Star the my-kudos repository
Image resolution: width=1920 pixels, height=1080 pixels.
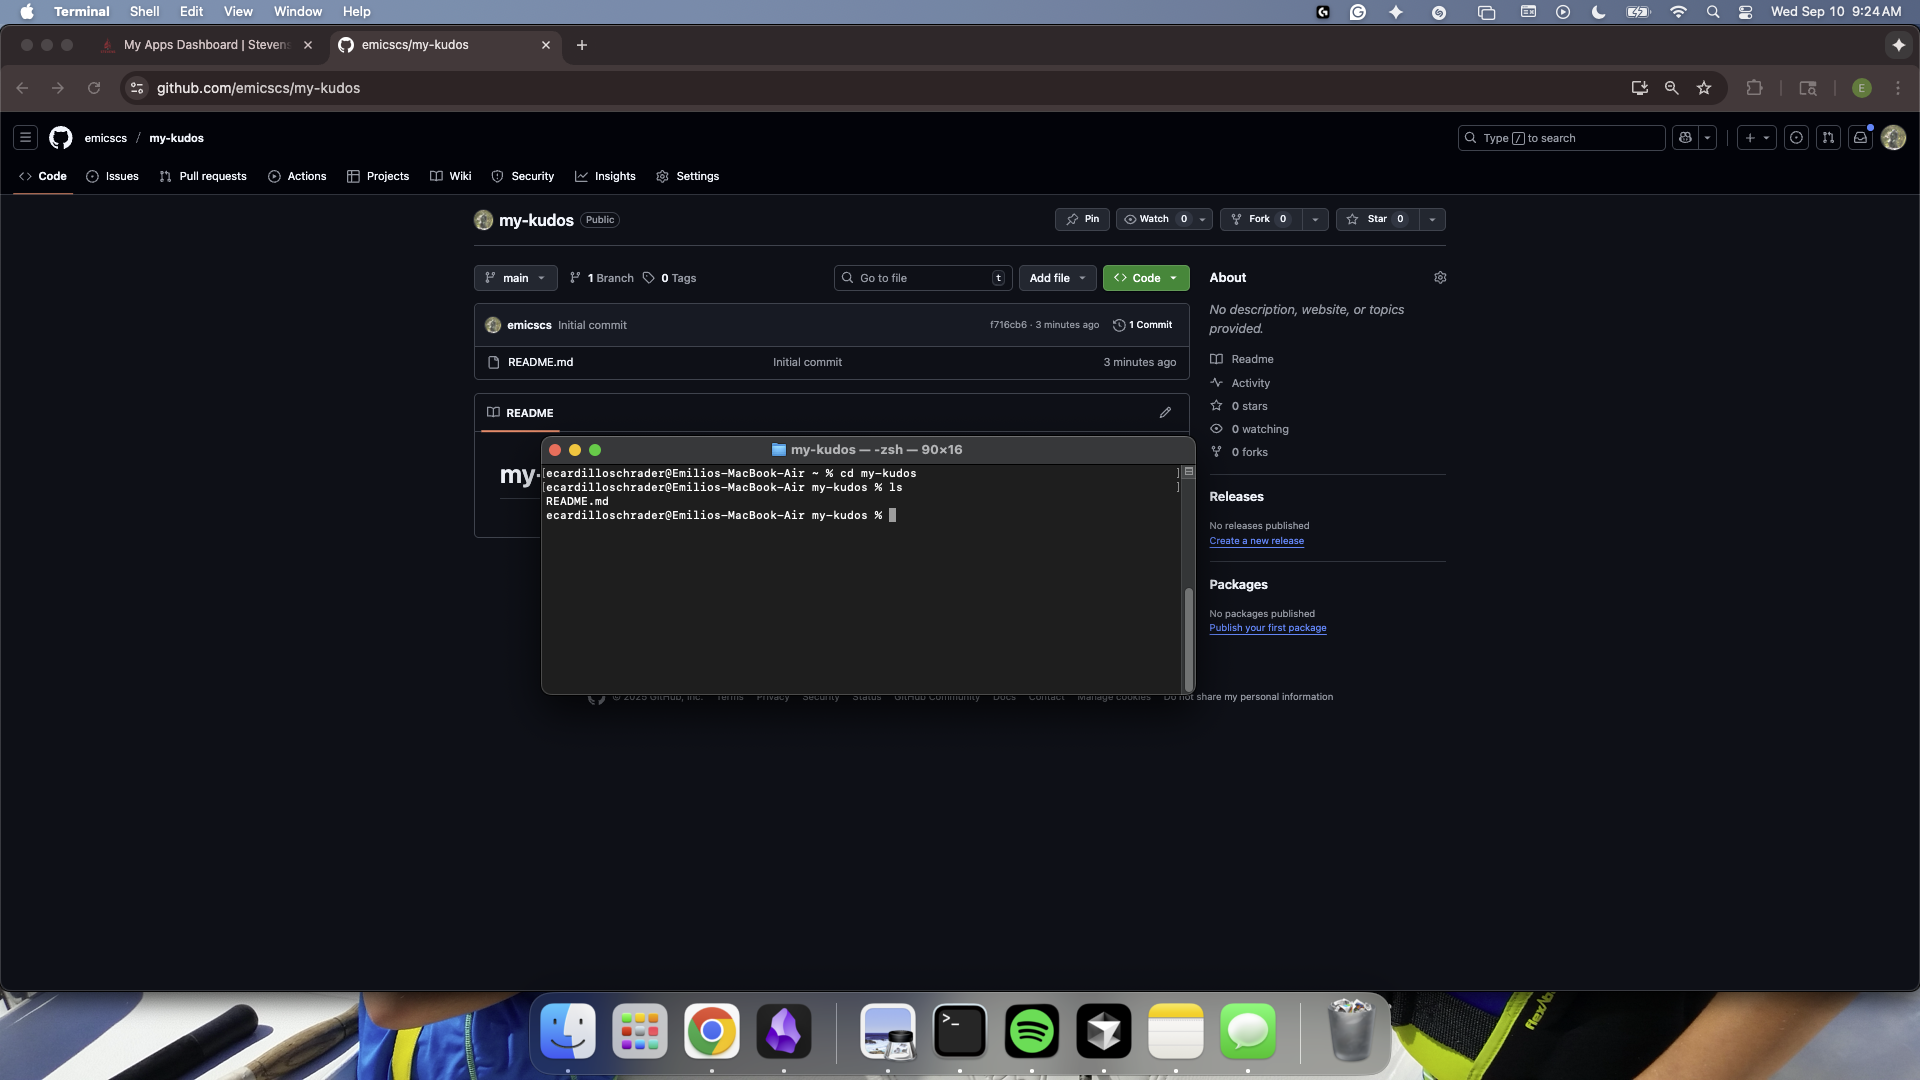coord(1376,219)
